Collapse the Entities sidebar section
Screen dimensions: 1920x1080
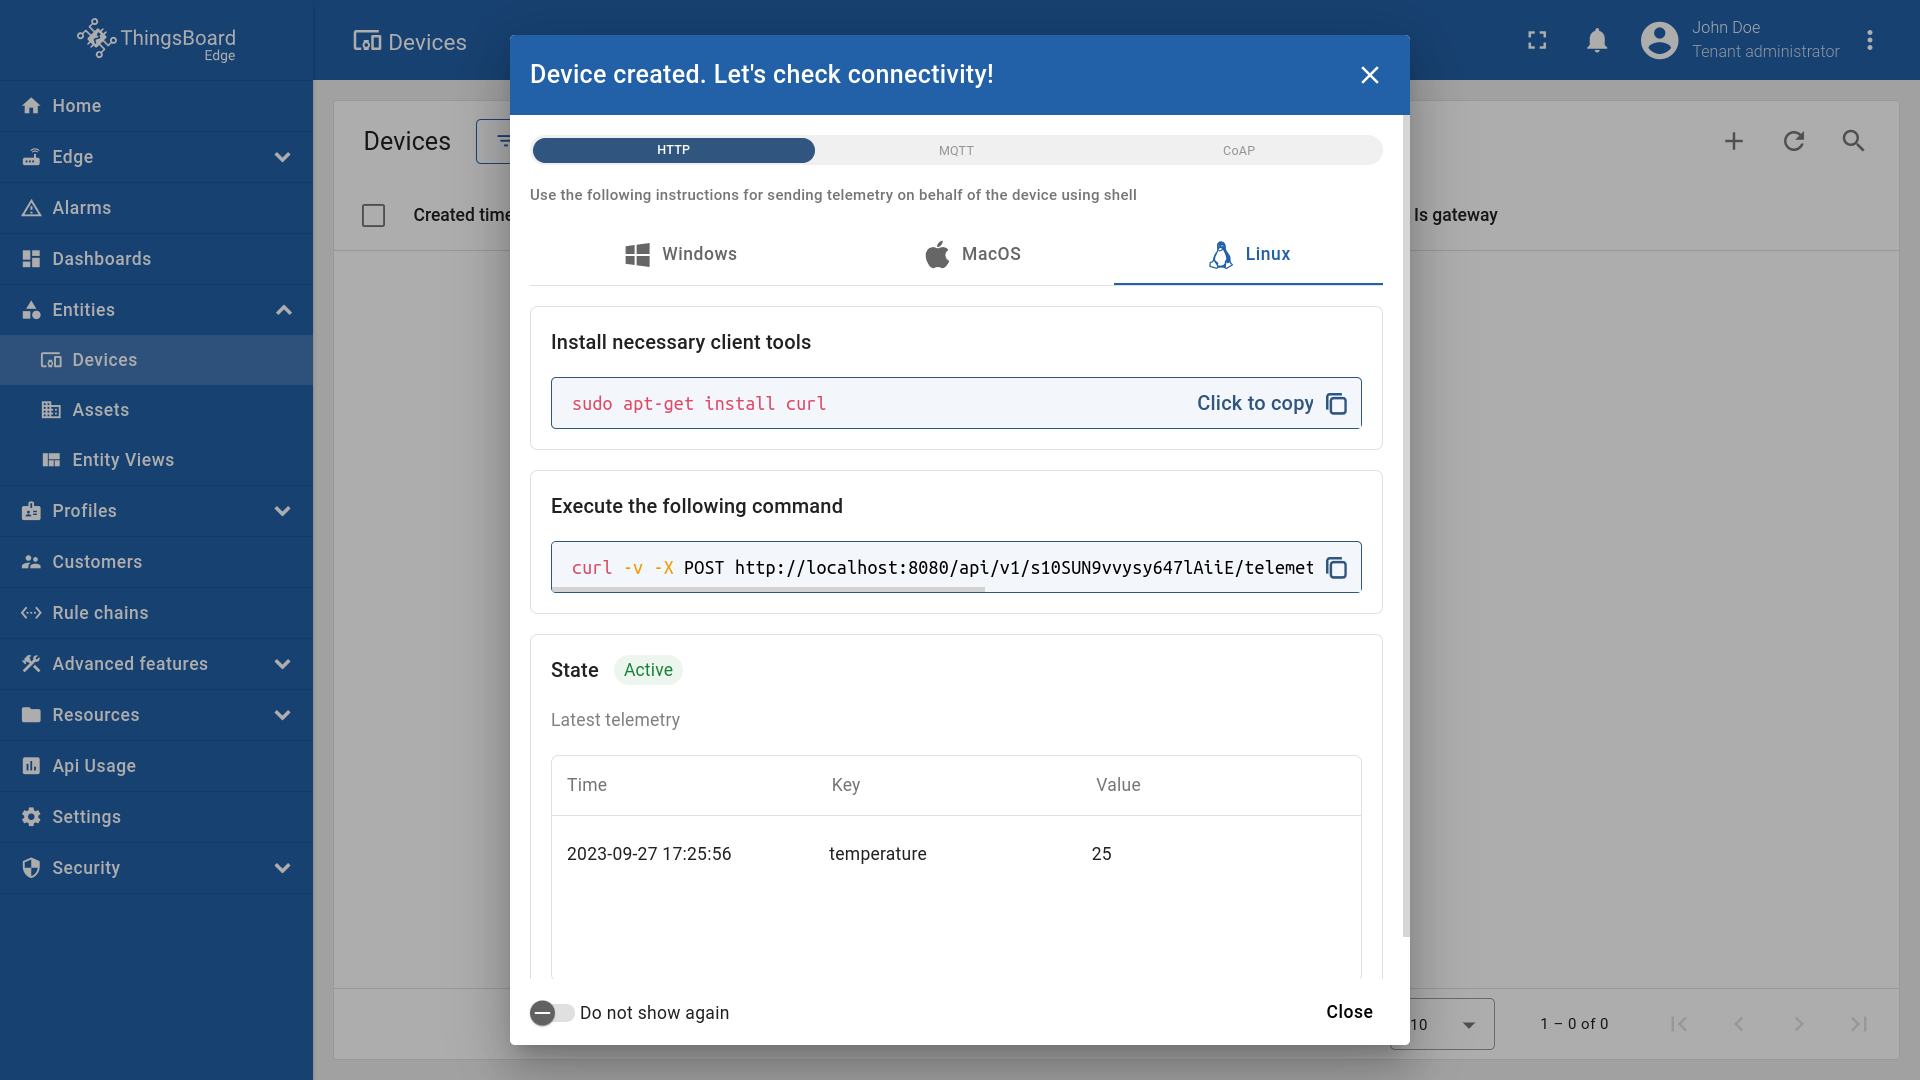point(283,310)
